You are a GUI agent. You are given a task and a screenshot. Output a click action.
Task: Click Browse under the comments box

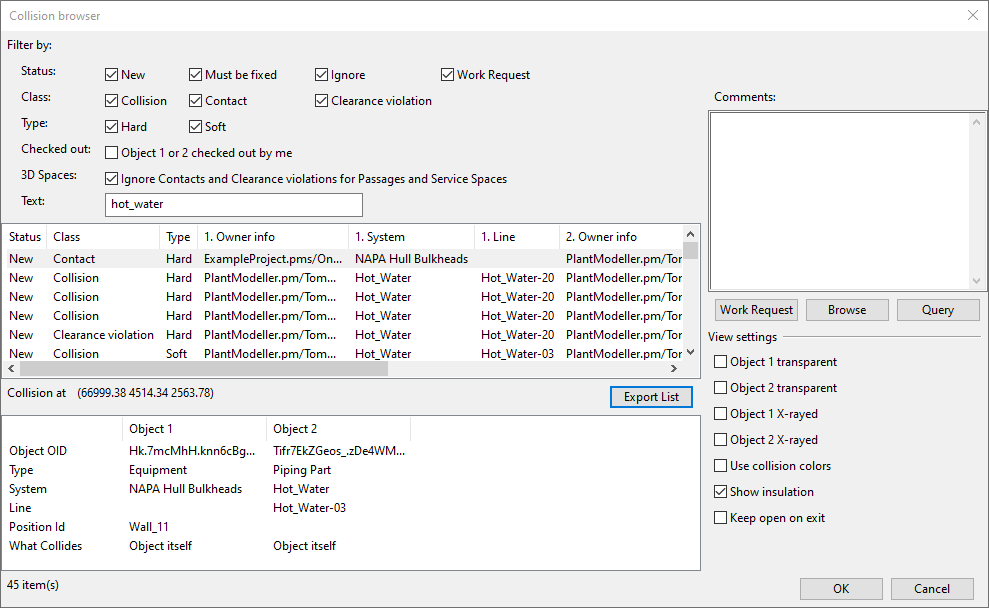click(846, 310)
